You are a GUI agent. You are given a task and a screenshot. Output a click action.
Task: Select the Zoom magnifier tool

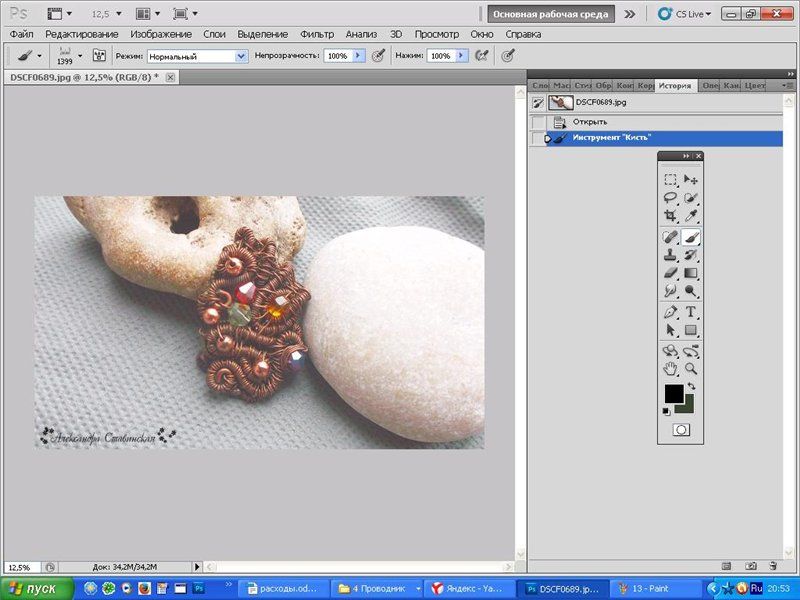point(691,368)
